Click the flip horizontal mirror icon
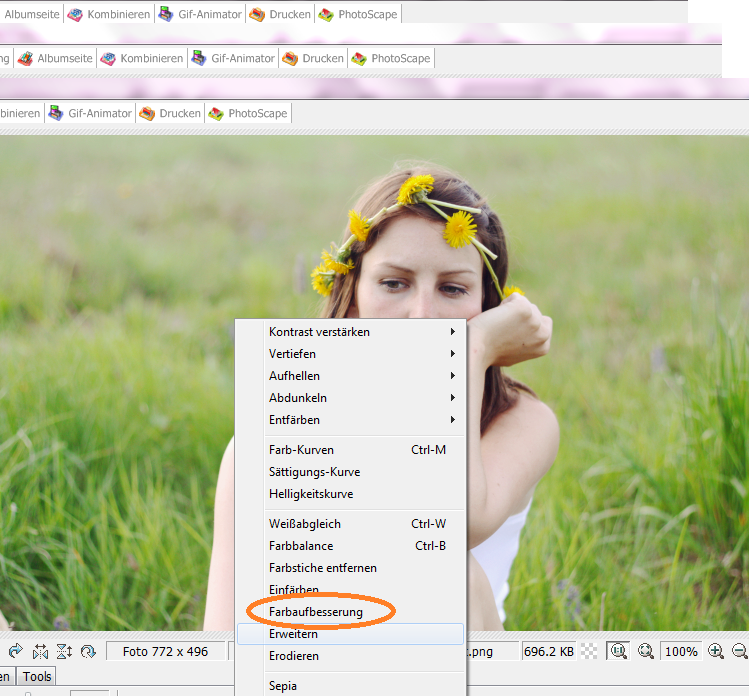Screen dimensions: 749x696 [40, 651]
